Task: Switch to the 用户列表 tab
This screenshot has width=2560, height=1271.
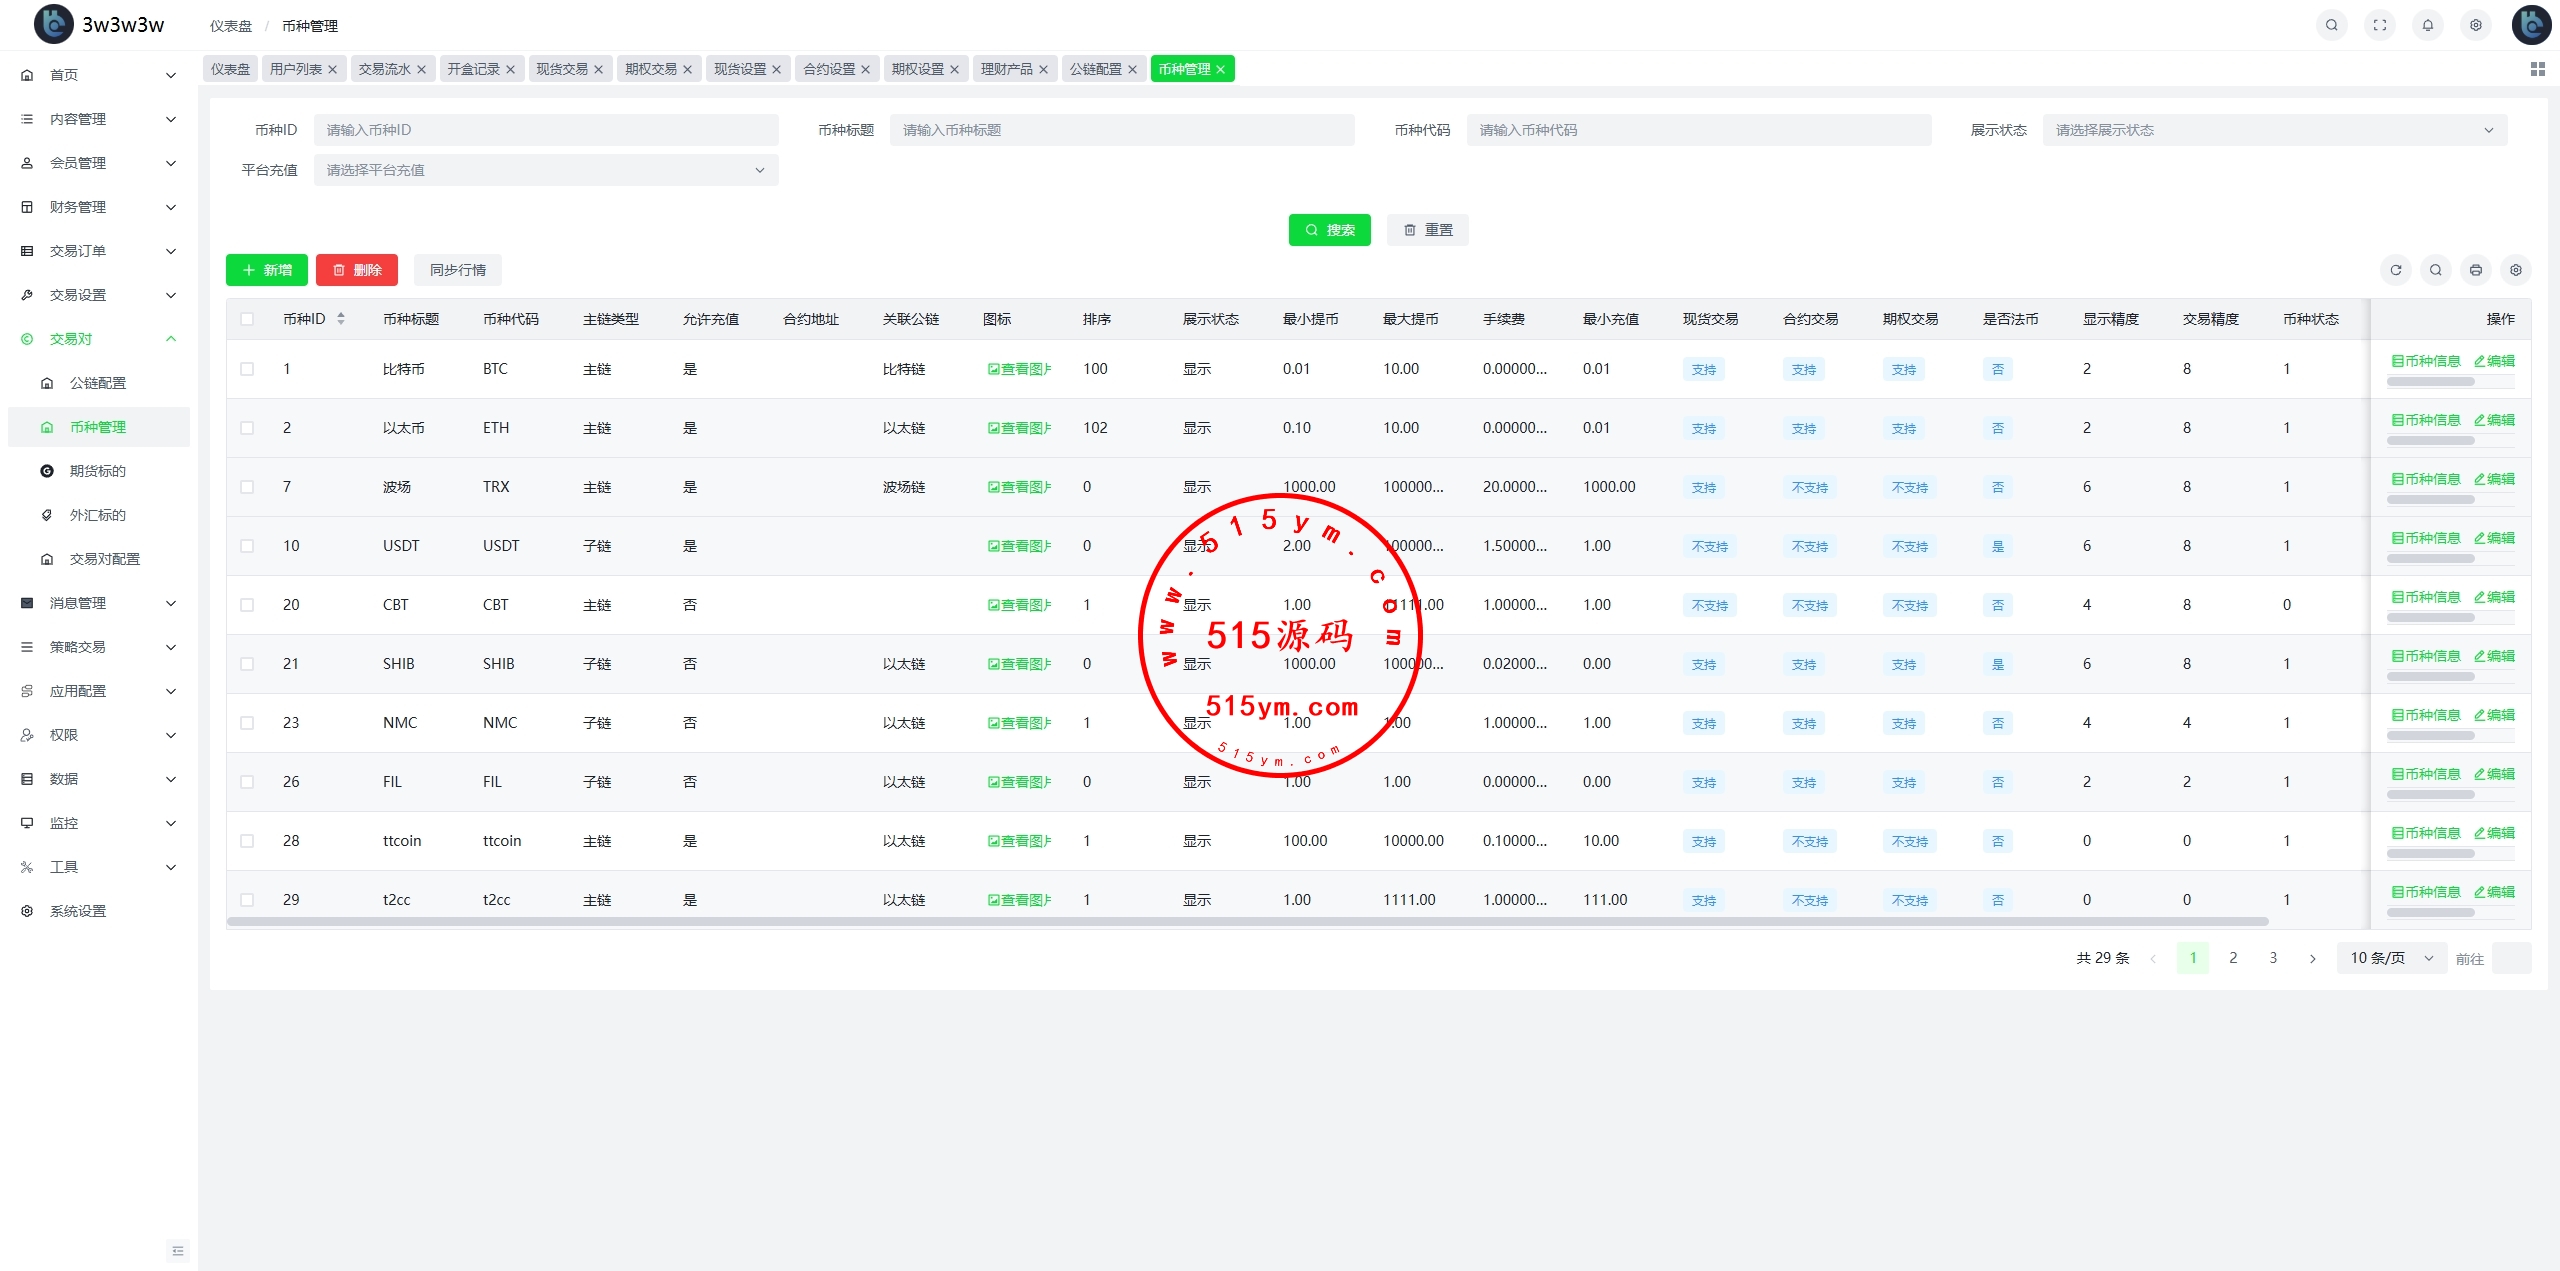Action: 296,69
